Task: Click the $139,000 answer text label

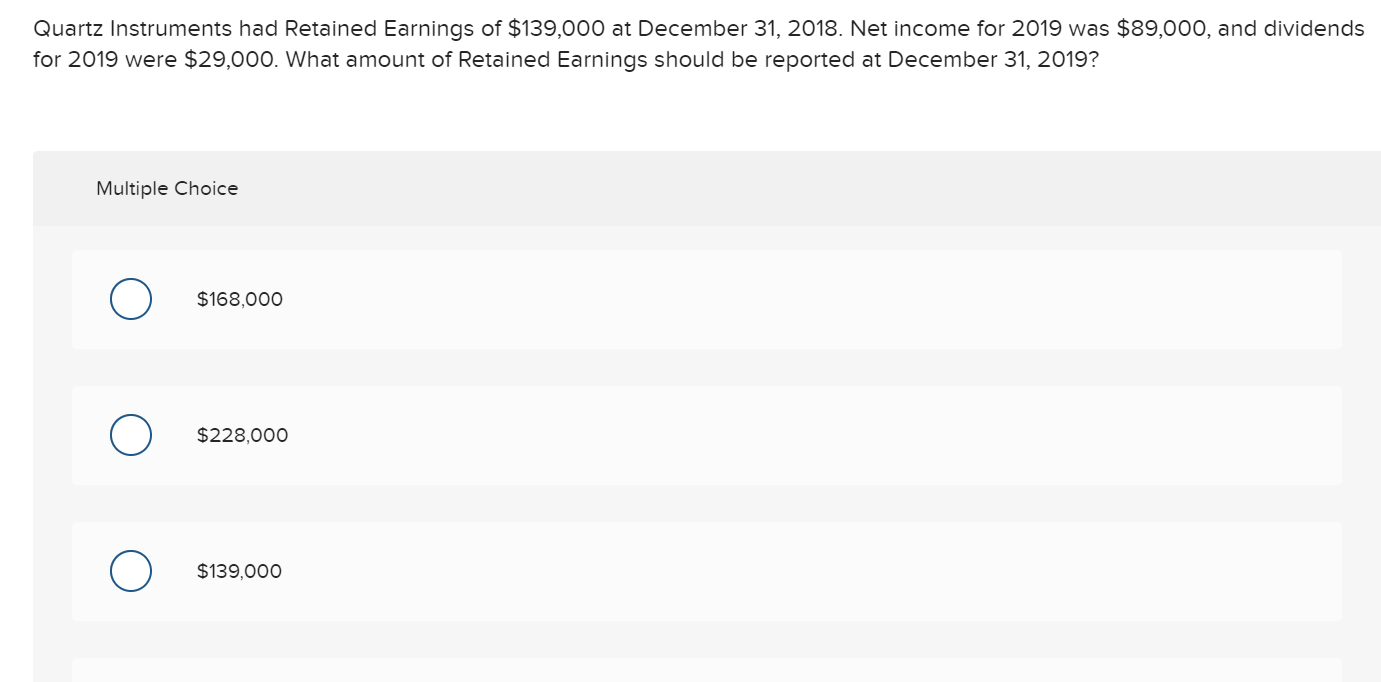Action: click(239, 570)
